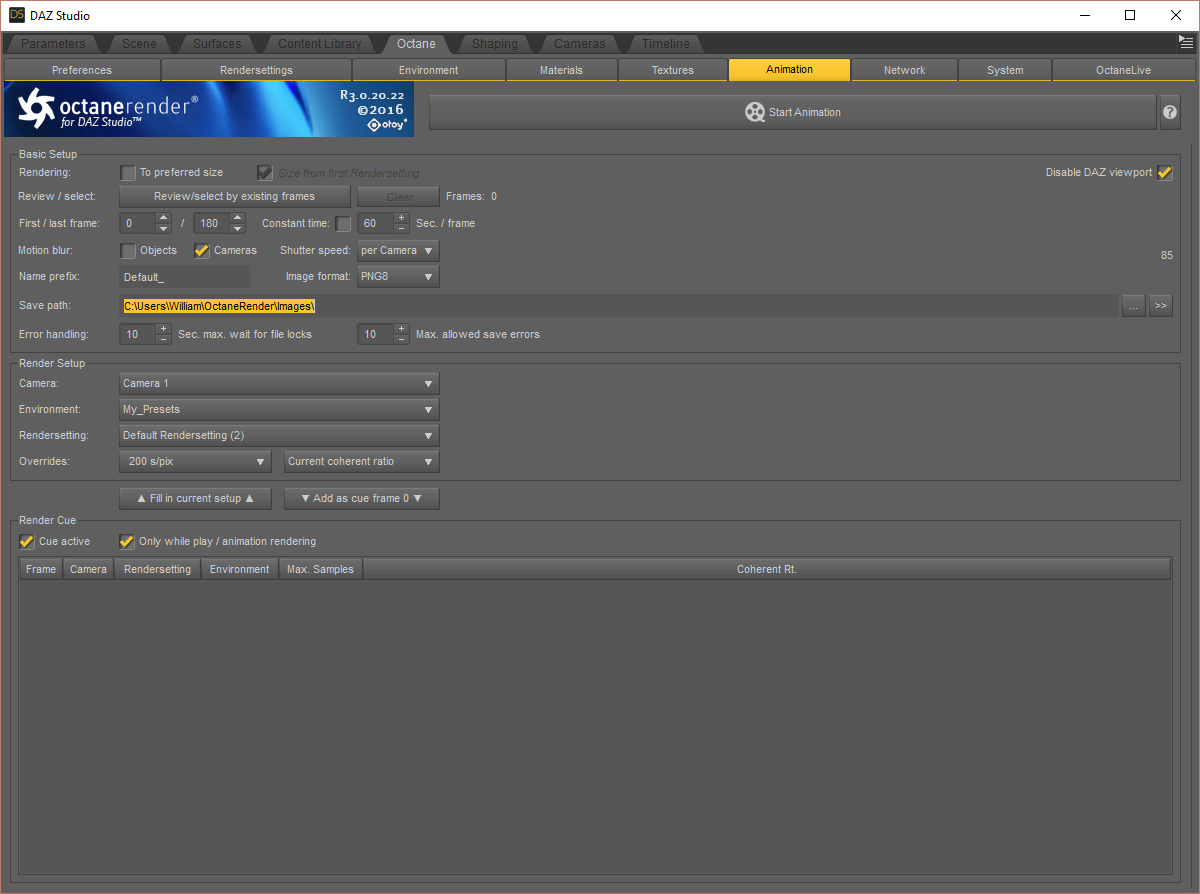Click the OctaneRender logo banner
This screenshot has width=1200, height=894.
[x=209, y=109]
